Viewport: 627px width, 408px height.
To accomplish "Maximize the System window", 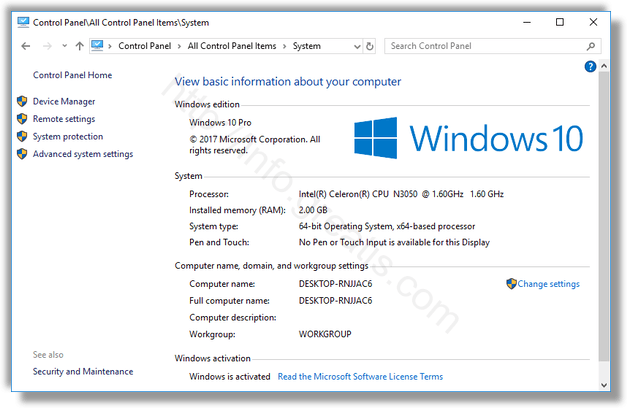I will (x=560, y=22).
